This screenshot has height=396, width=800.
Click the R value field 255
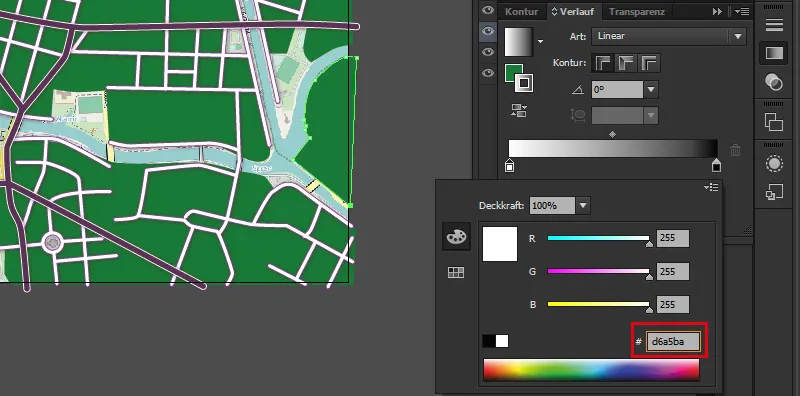673,238
